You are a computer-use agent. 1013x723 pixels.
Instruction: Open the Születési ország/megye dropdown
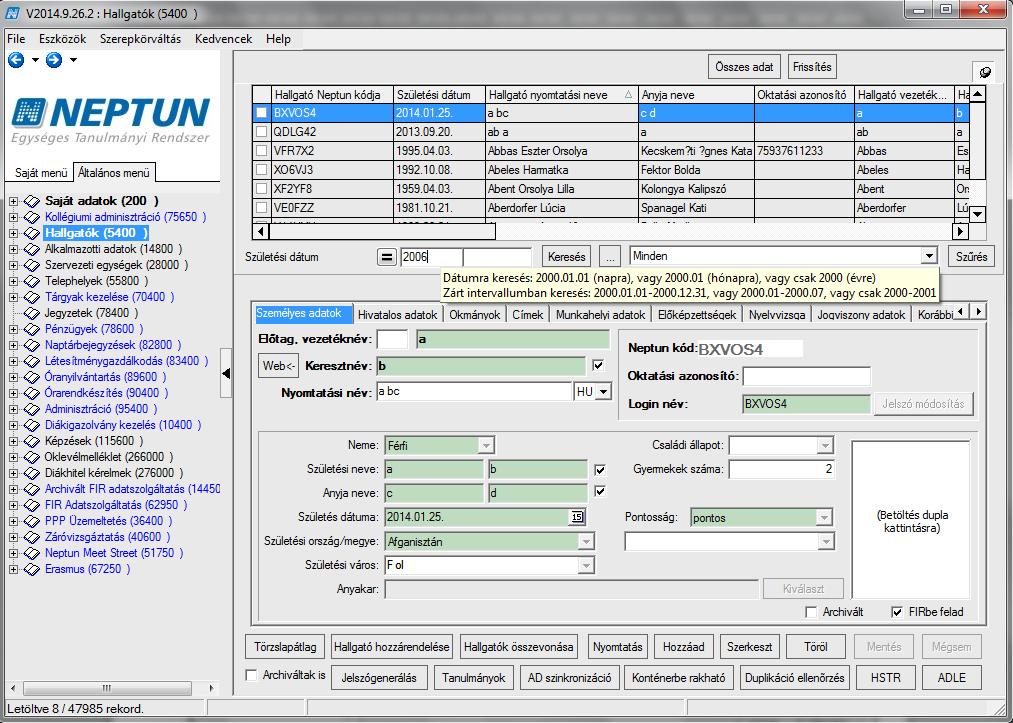pos(586,541)
